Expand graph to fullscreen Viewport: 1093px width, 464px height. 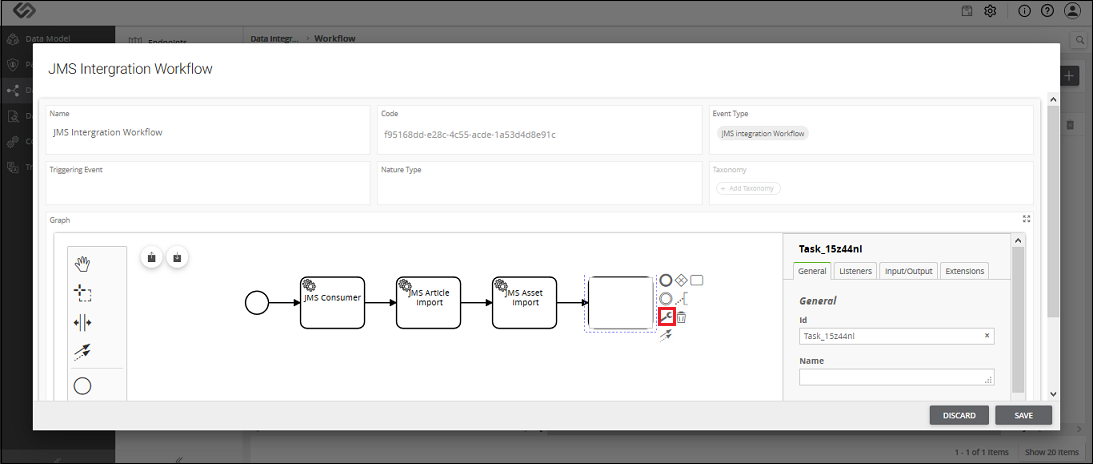1026,219
